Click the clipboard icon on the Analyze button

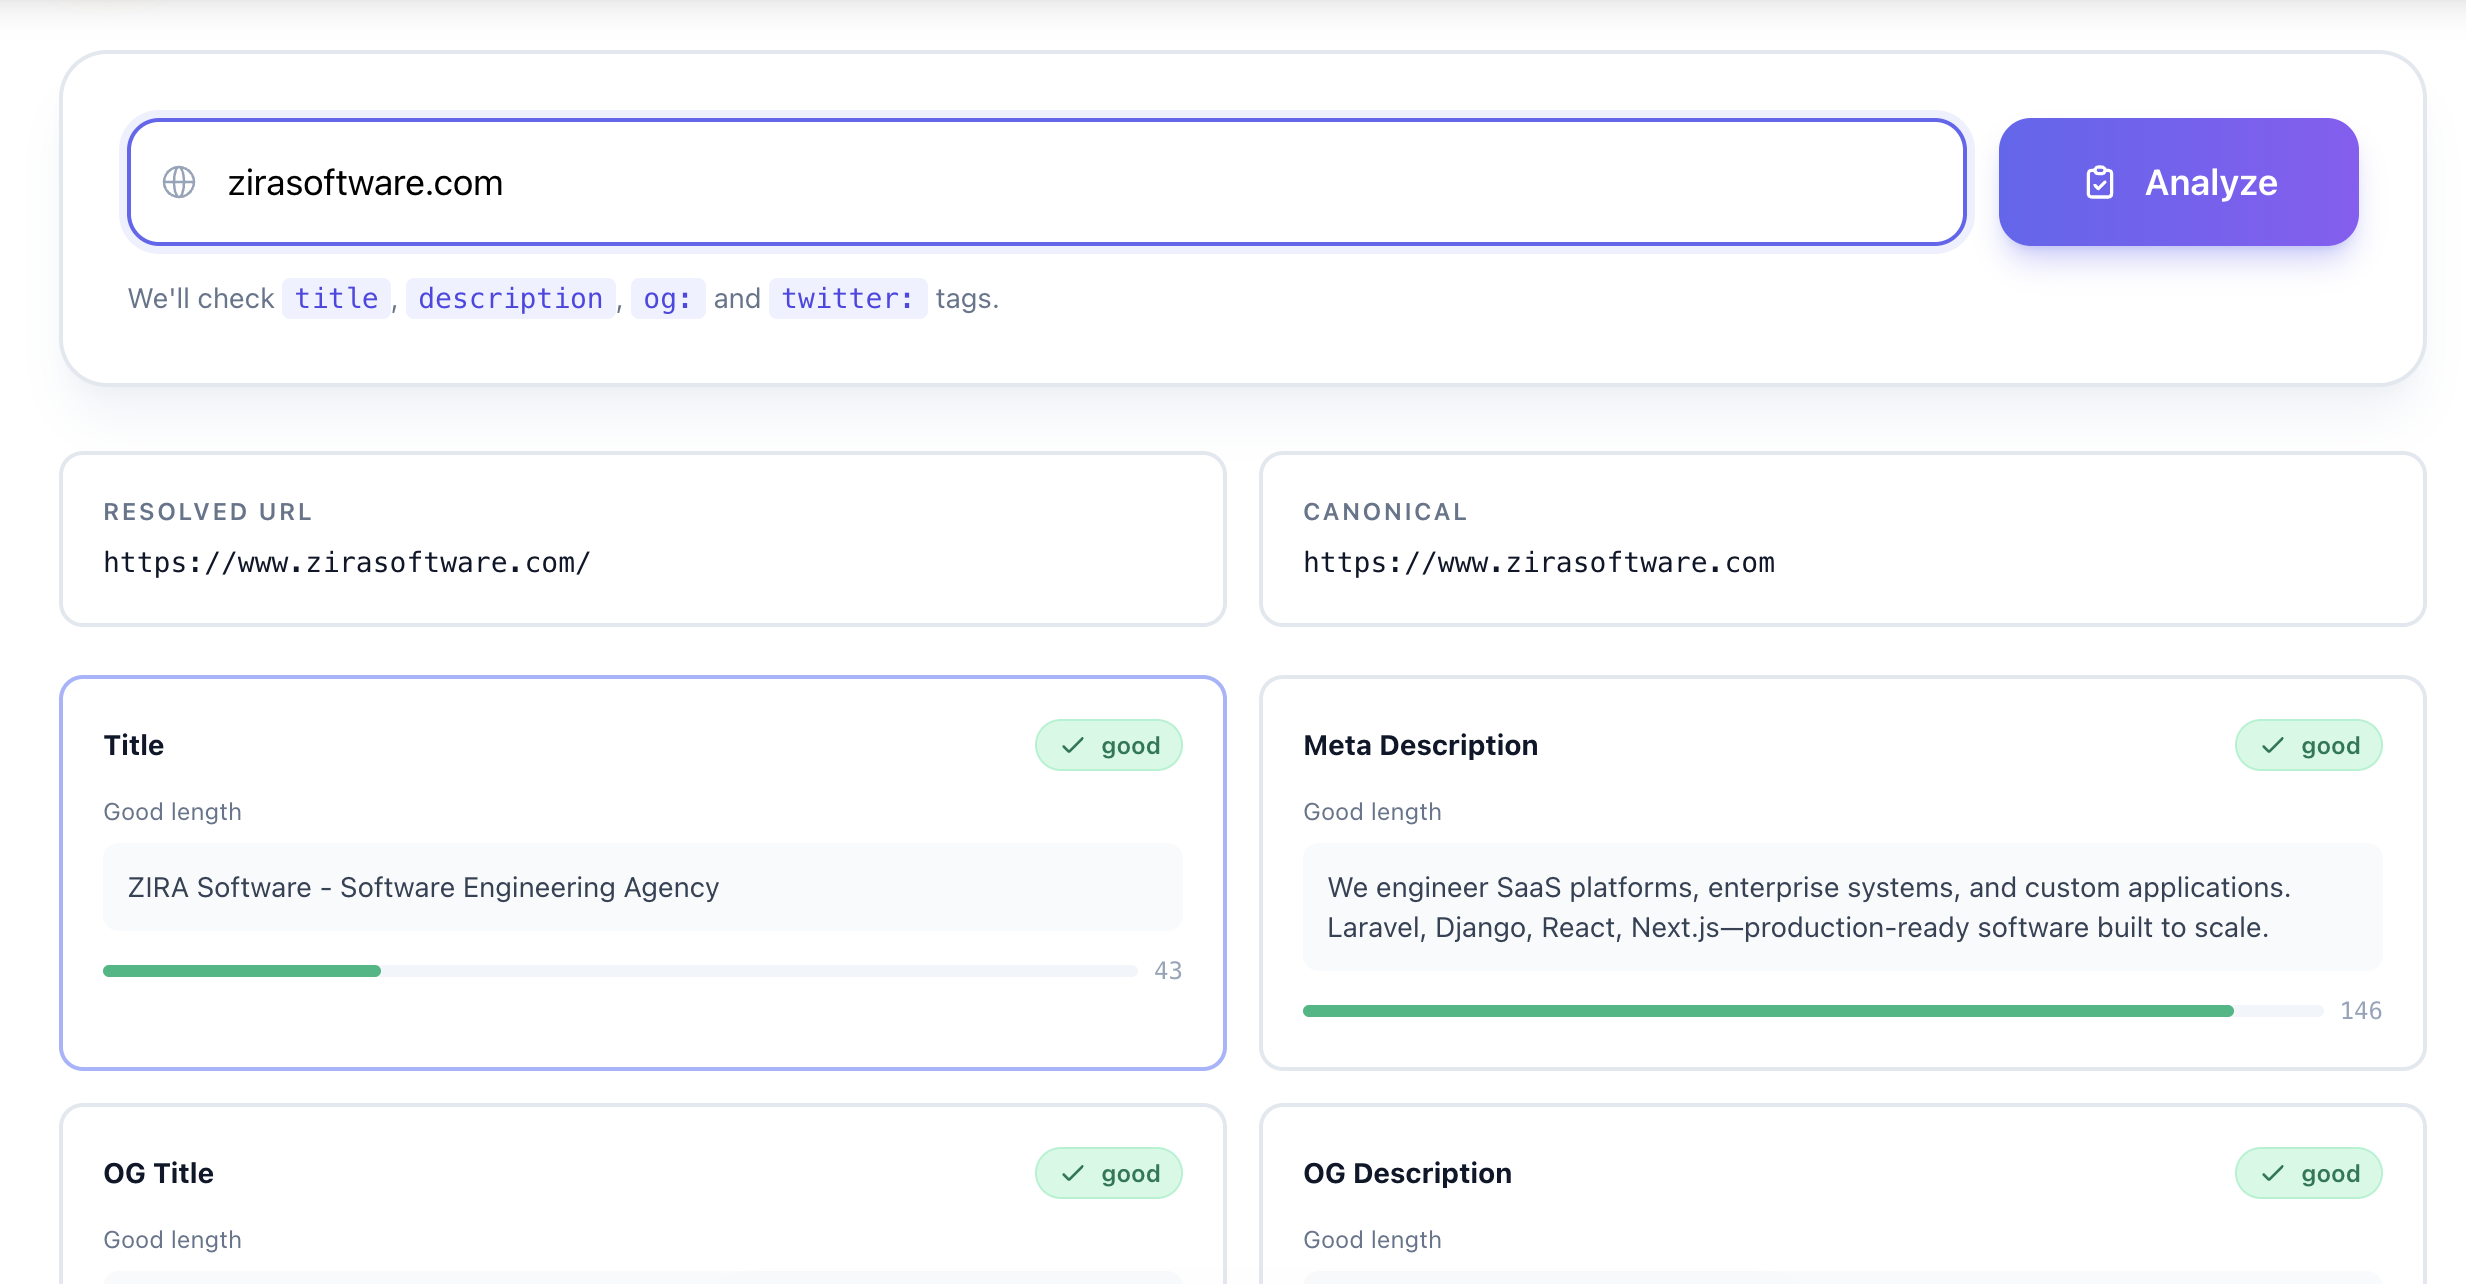pos(2100,182)
